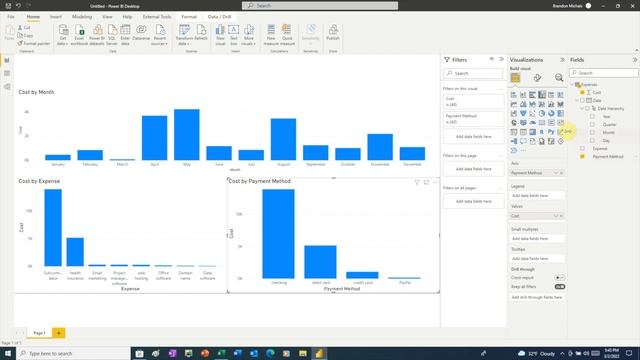Open the More visuals dropdown

[248, 35]
